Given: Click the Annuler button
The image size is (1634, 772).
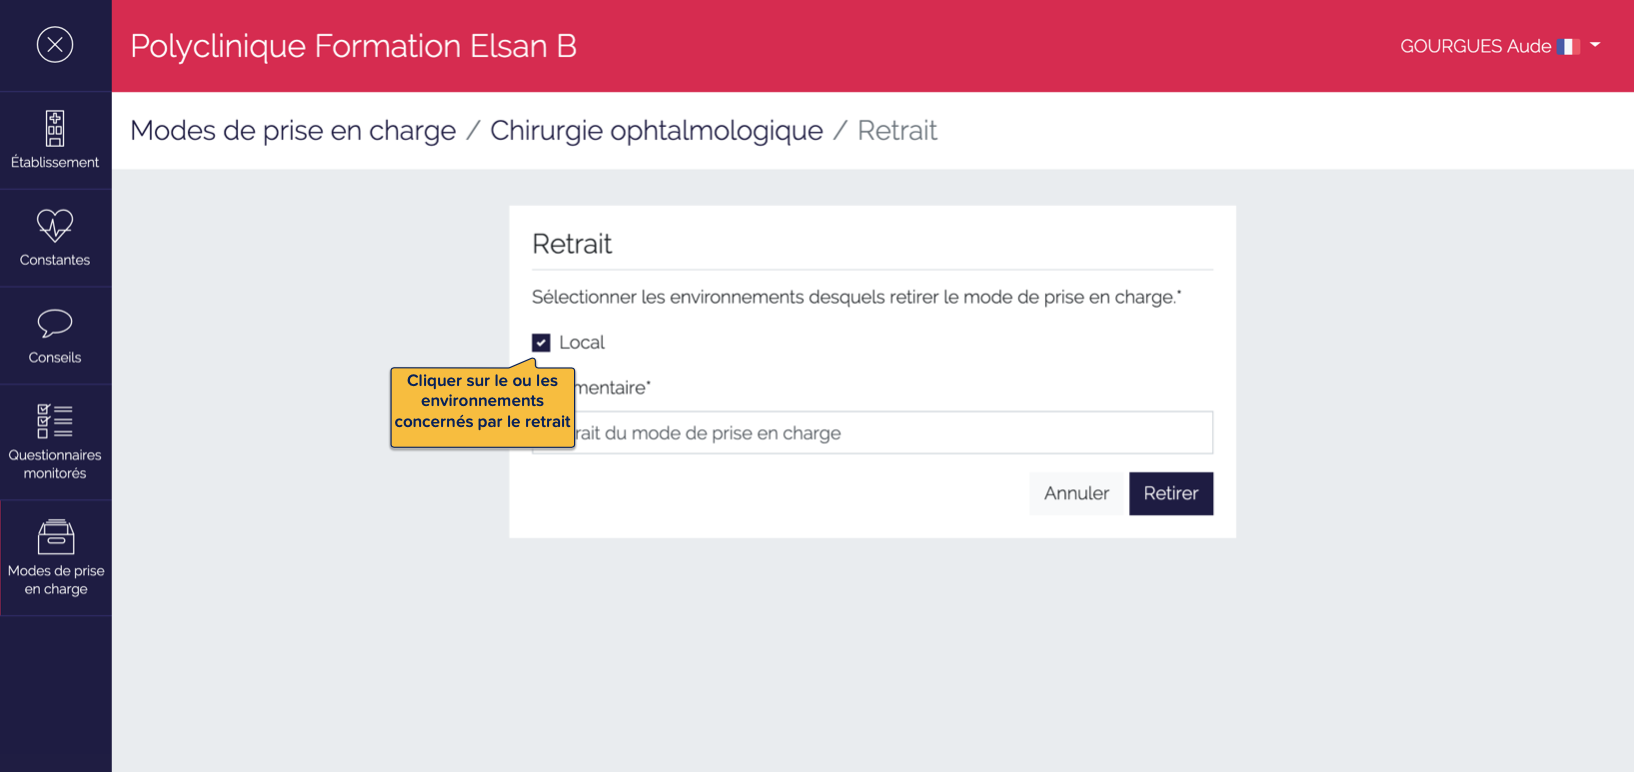Looking at the screenshot, I should (1076, 493).
